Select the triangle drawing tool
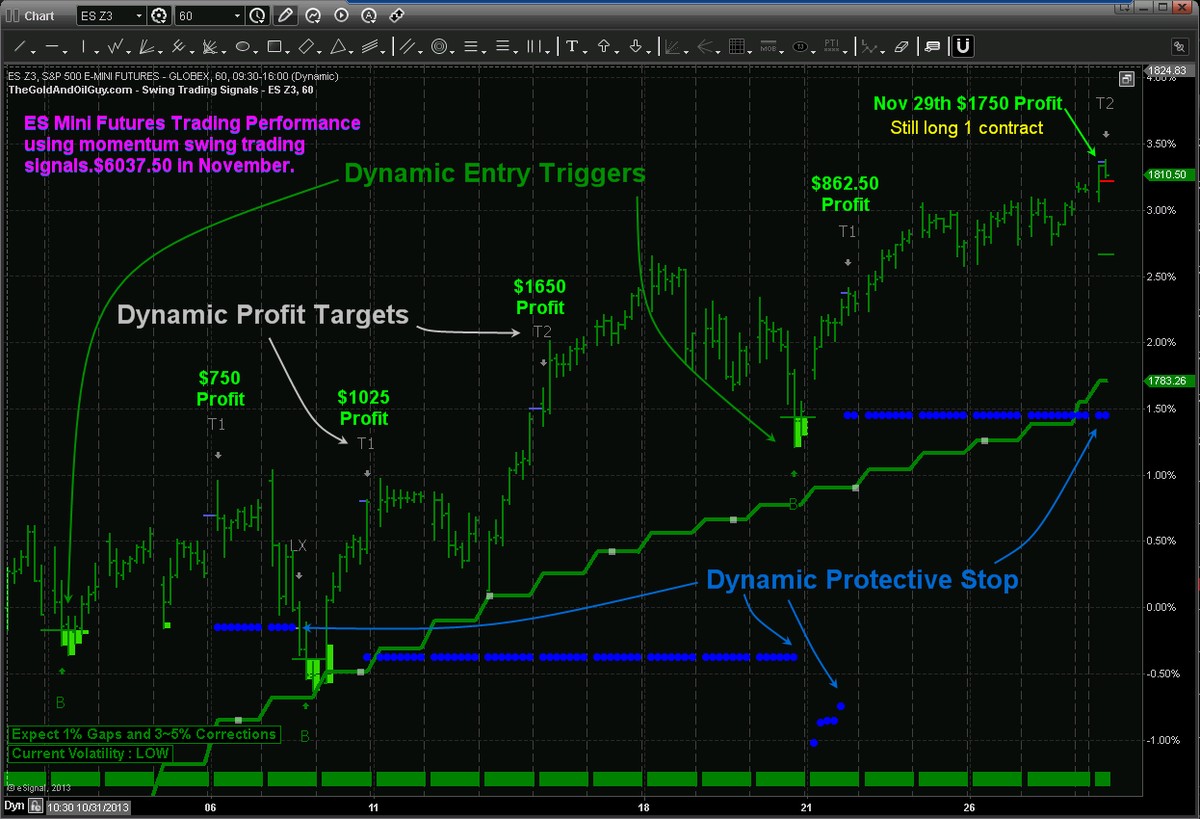Viewport: 1200px width, 819px height. (x=339, y=46)
